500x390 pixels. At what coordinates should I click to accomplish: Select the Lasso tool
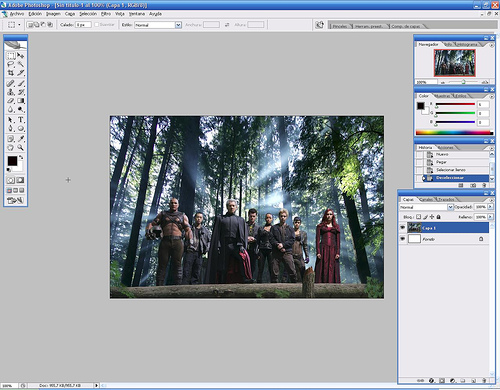coord(11,64)
